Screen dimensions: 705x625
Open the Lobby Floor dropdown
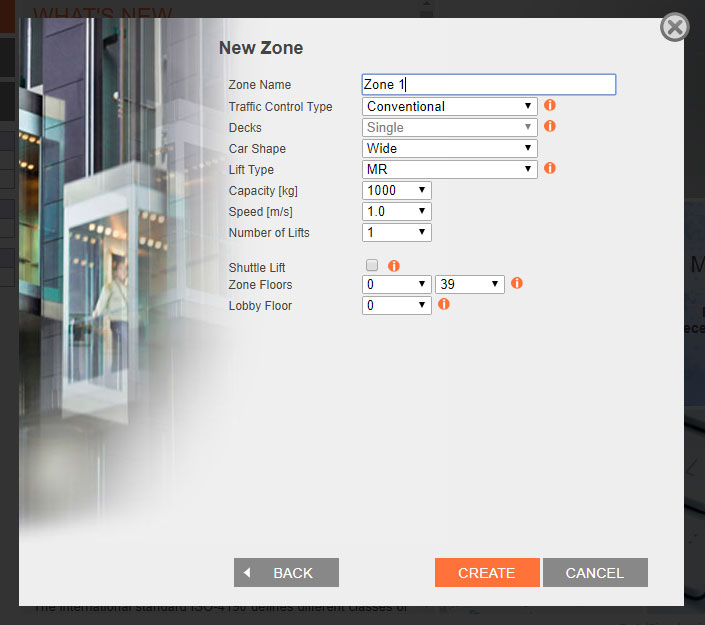coord(396,305)
